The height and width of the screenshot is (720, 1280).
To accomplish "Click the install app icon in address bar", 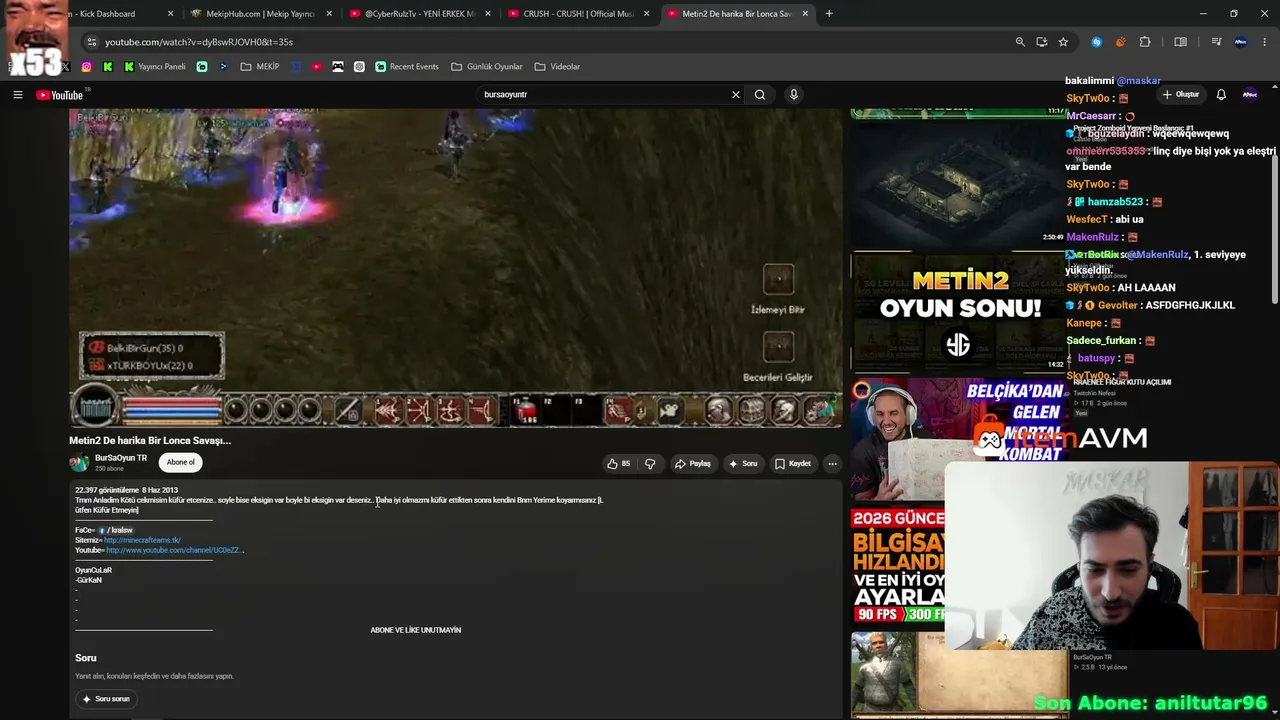I will (x=1042, y=42).
